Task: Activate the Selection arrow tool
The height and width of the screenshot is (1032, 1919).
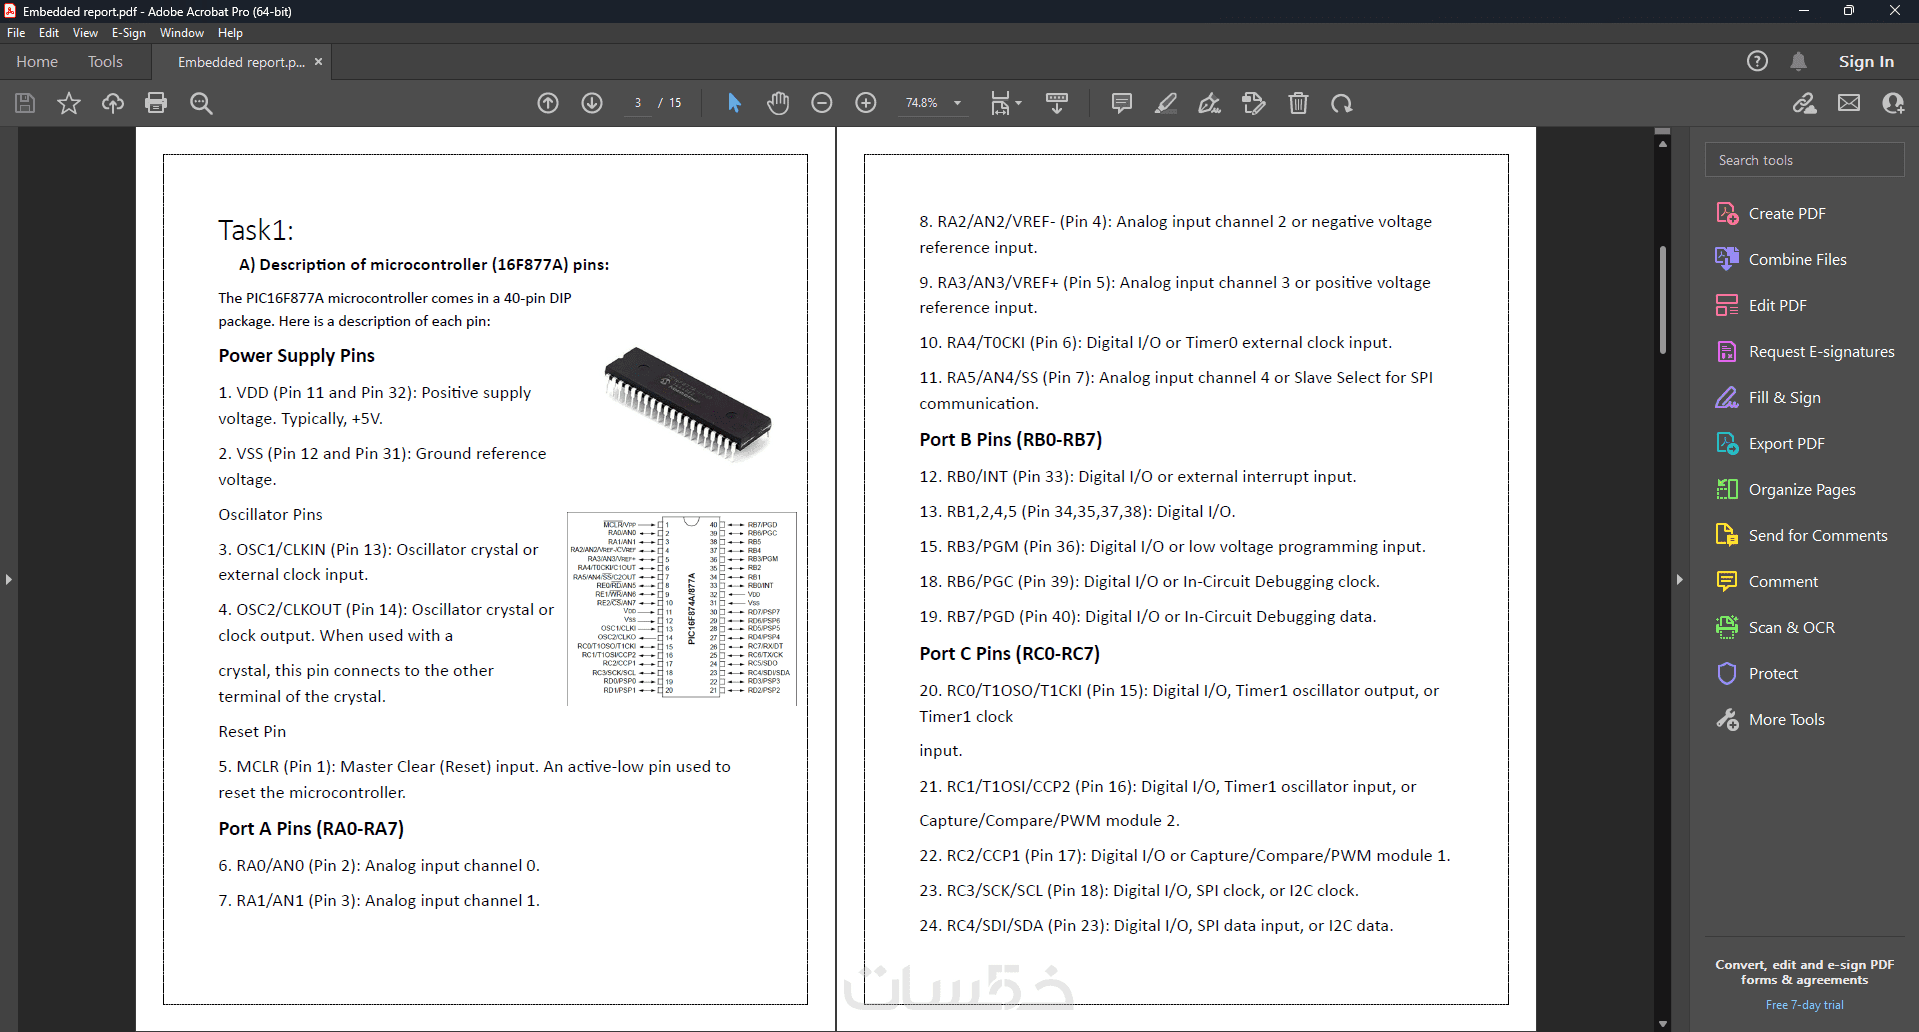Action: coord(734,103)
